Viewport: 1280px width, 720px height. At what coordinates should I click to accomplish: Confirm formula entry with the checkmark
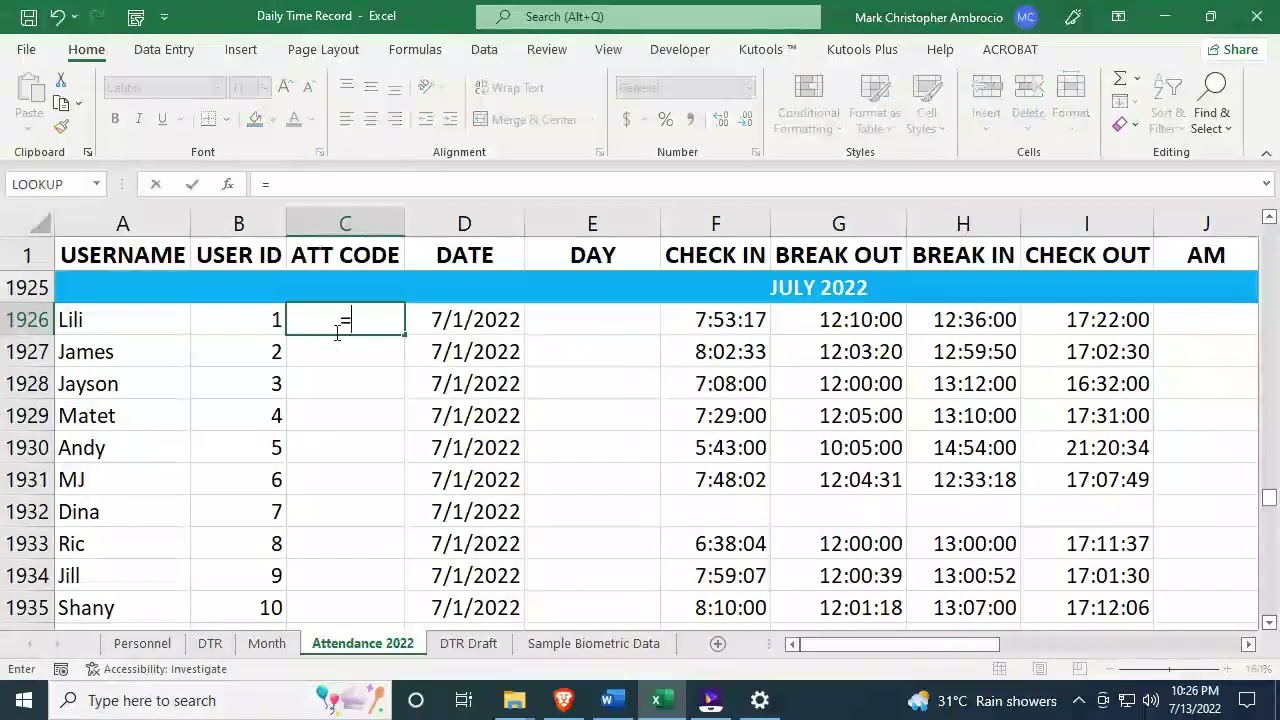pos(192,184)
